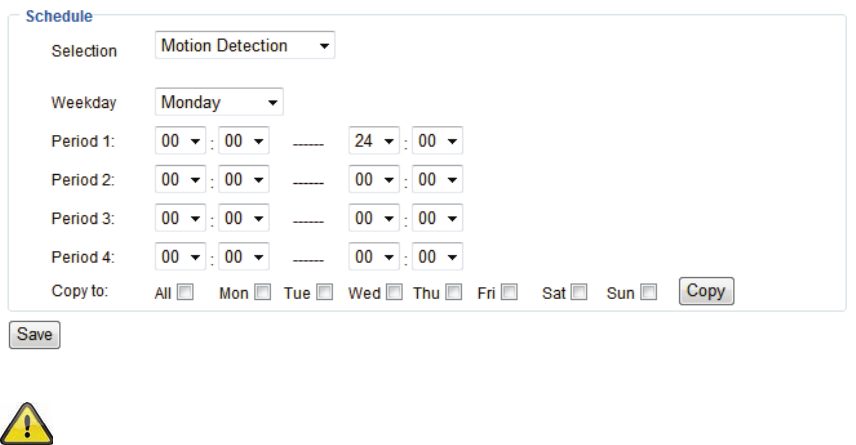Check the All copy-to checkbox

pyautogui.click(x=186, y=292)
